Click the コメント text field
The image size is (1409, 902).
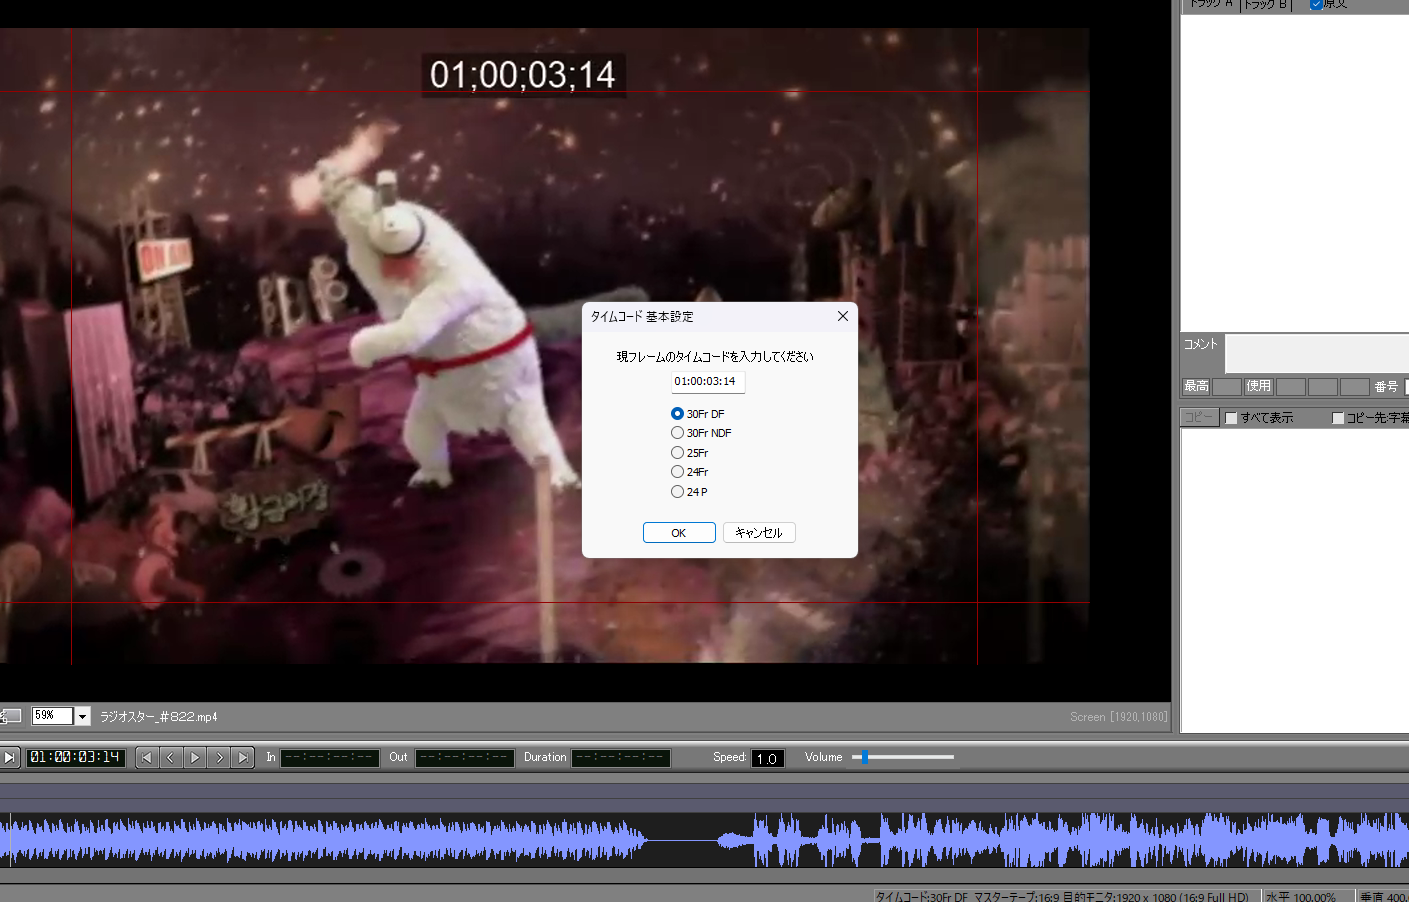1317,353
